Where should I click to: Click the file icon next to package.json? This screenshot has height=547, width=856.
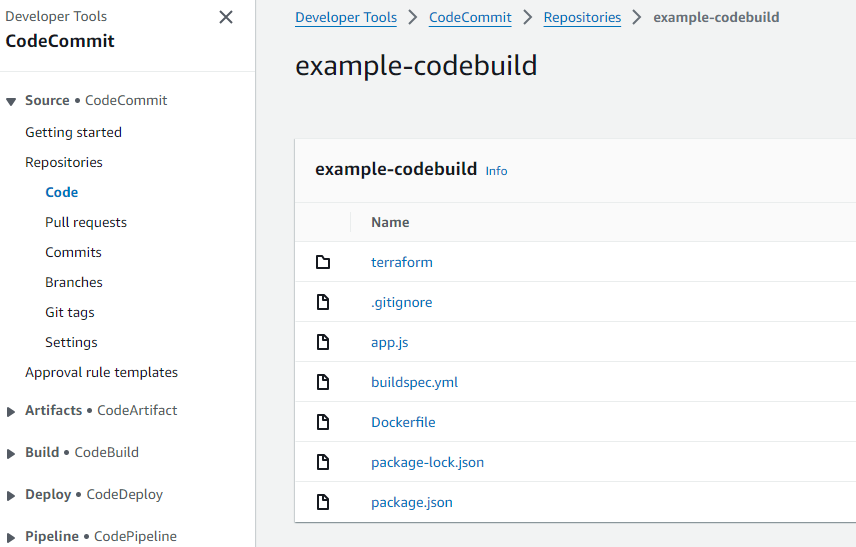[323, 502]
